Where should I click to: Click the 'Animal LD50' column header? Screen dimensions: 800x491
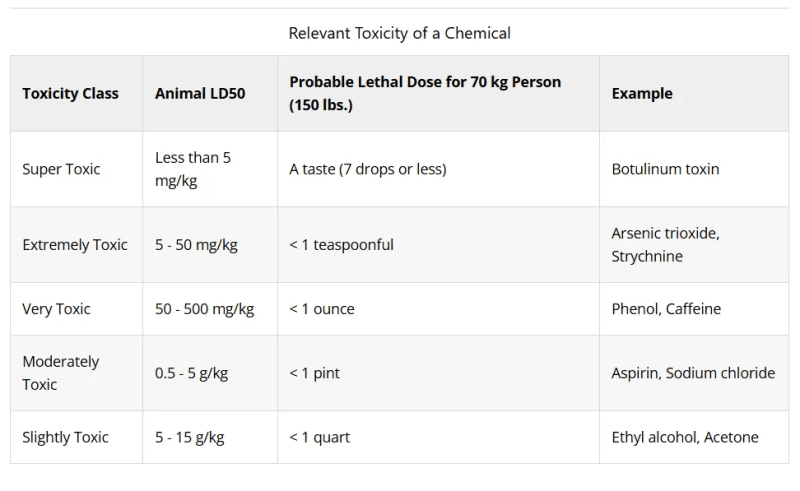[x=200, y=93]
